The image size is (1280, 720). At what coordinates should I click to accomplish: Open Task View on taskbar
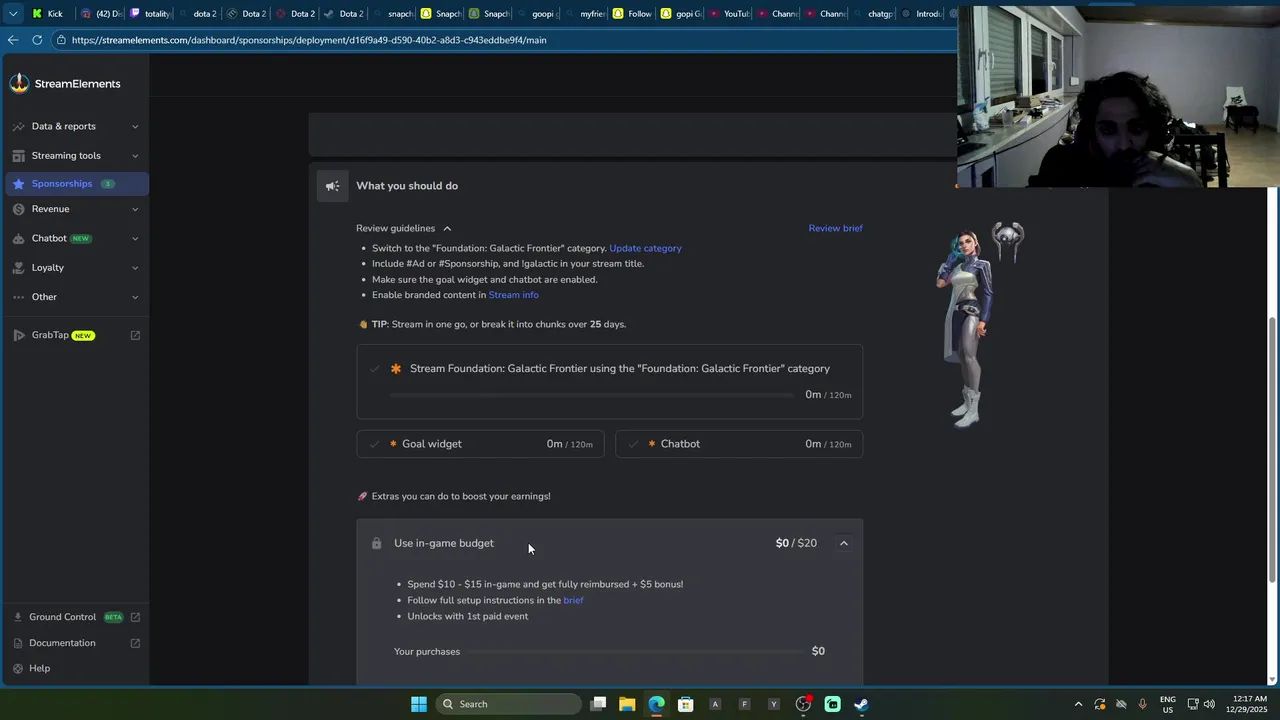coord(598,704)
